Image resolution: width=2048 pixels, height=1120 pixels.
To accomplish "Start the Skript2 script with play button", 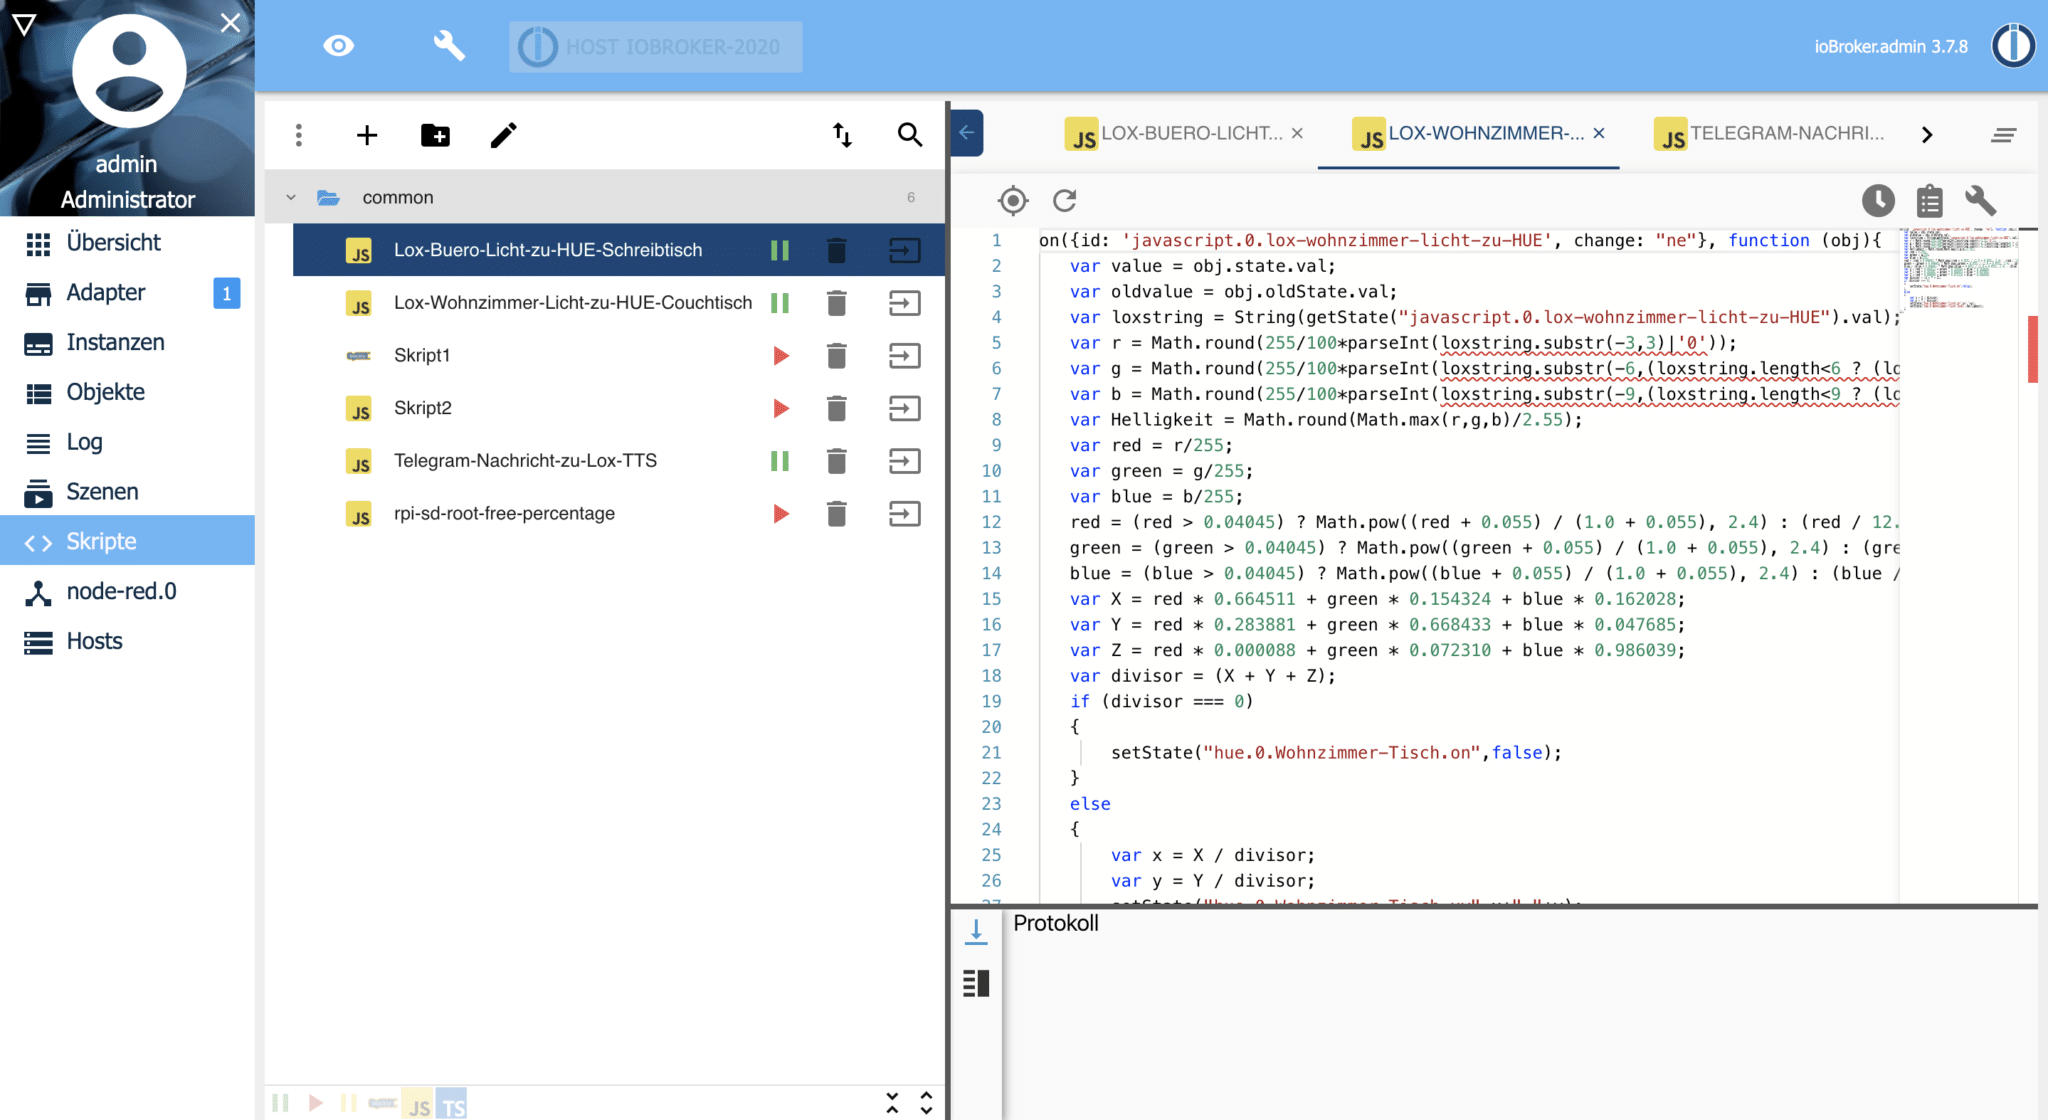I will (781, 408).
